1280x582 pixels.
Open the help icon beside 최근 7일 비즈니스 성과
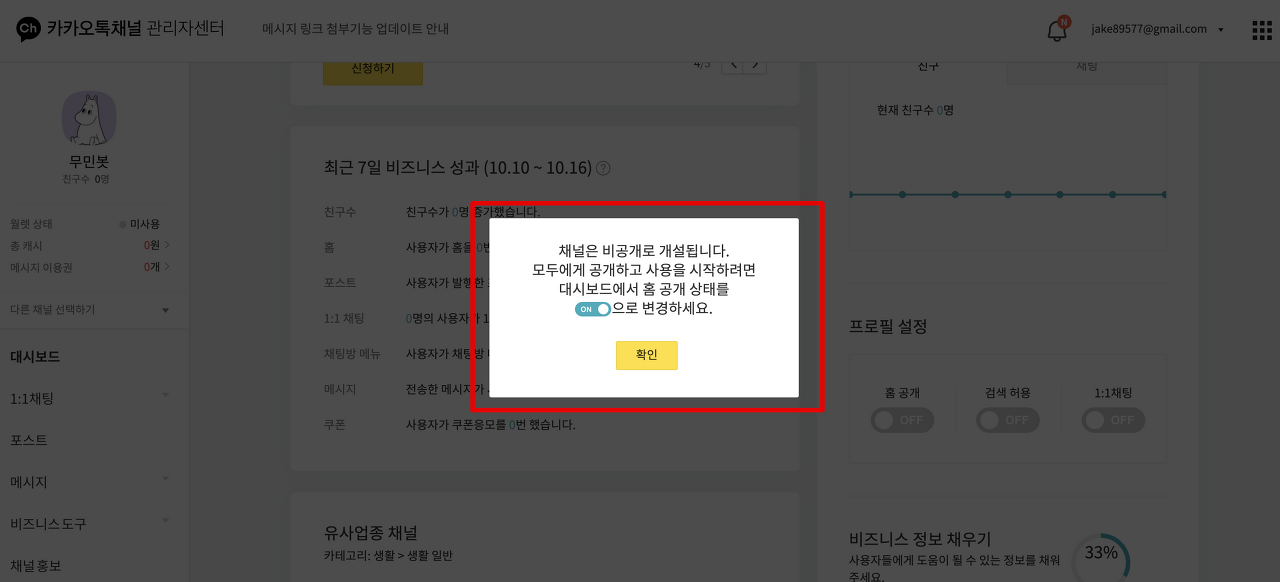pyautogui.click(x=603, y=168)
